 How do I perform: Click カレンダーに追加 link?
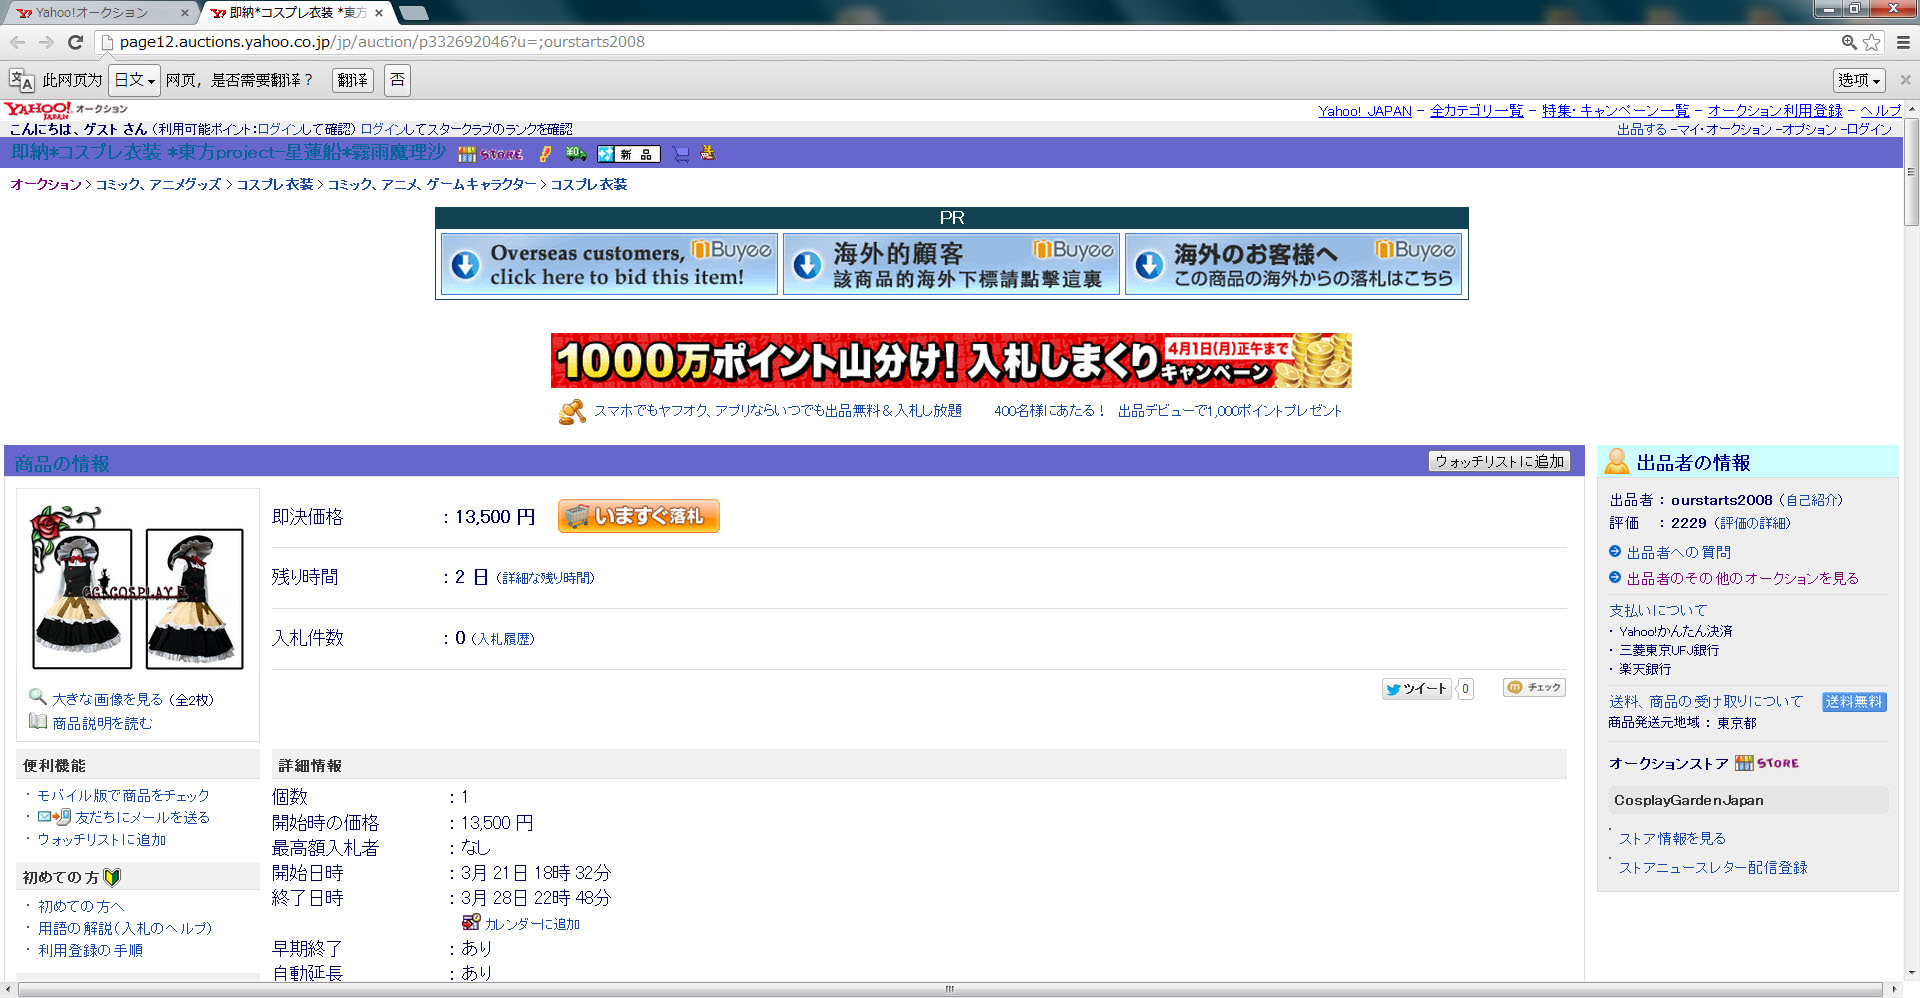[x=531, y=924]
